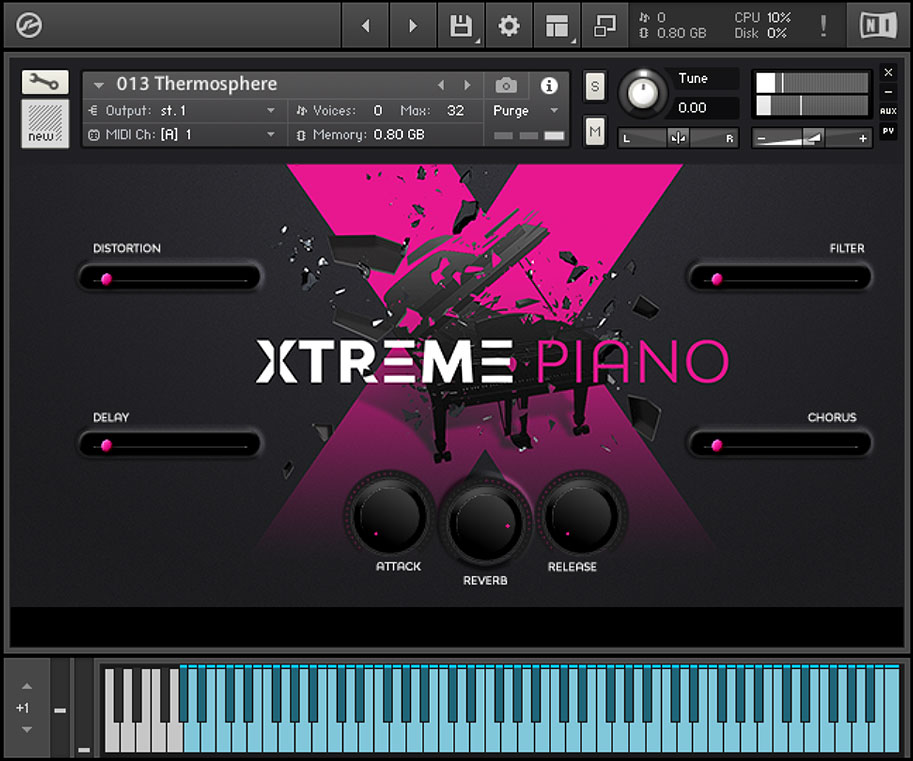This screenshot has width=913, height=761.
Task: Open the instrument info panel via the i icon
Action: click(x=548, y=86)
